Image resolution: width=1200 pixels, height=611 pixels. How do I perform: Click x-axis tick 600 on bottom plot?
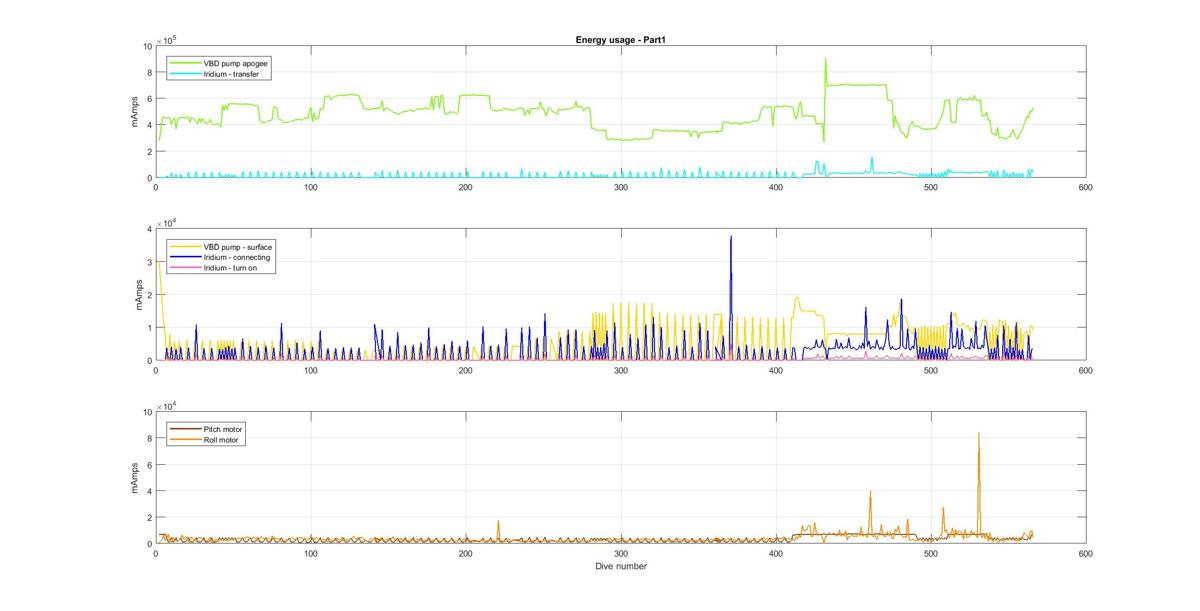pos(1085,553)
